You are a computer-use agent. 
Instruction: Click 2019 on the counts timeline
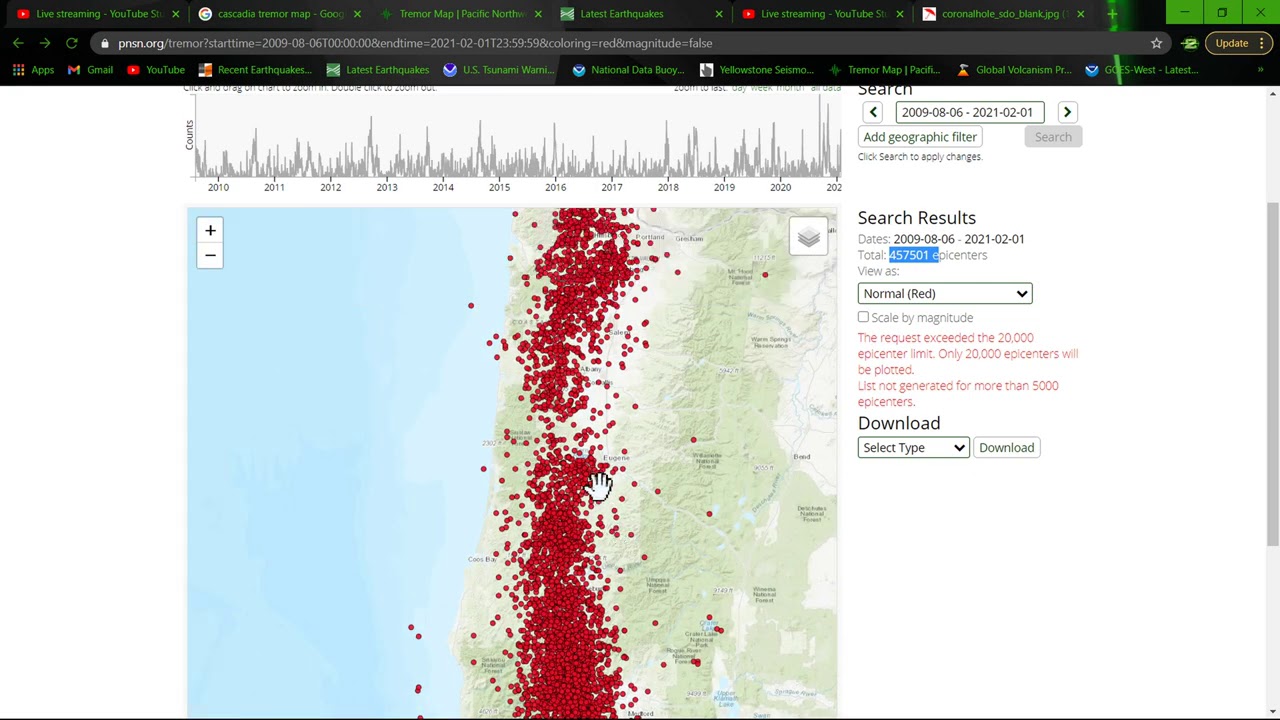[x=724, y=187]
